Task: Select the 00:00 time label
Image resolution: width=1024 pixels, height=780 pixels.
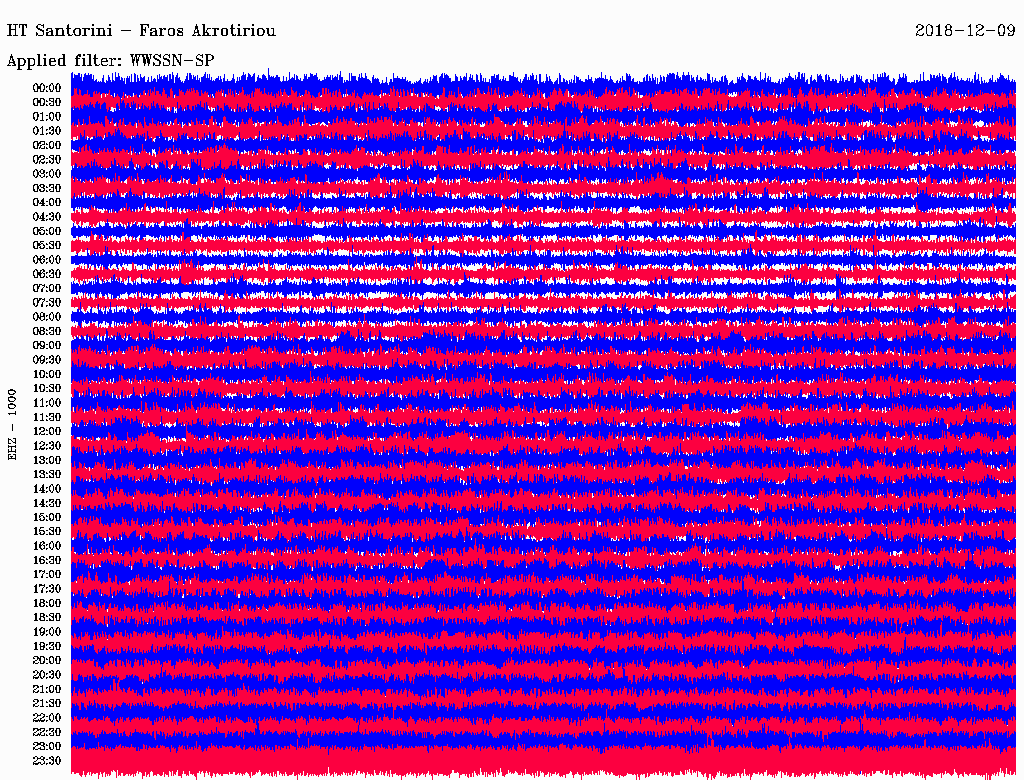Action: (47, 88)
